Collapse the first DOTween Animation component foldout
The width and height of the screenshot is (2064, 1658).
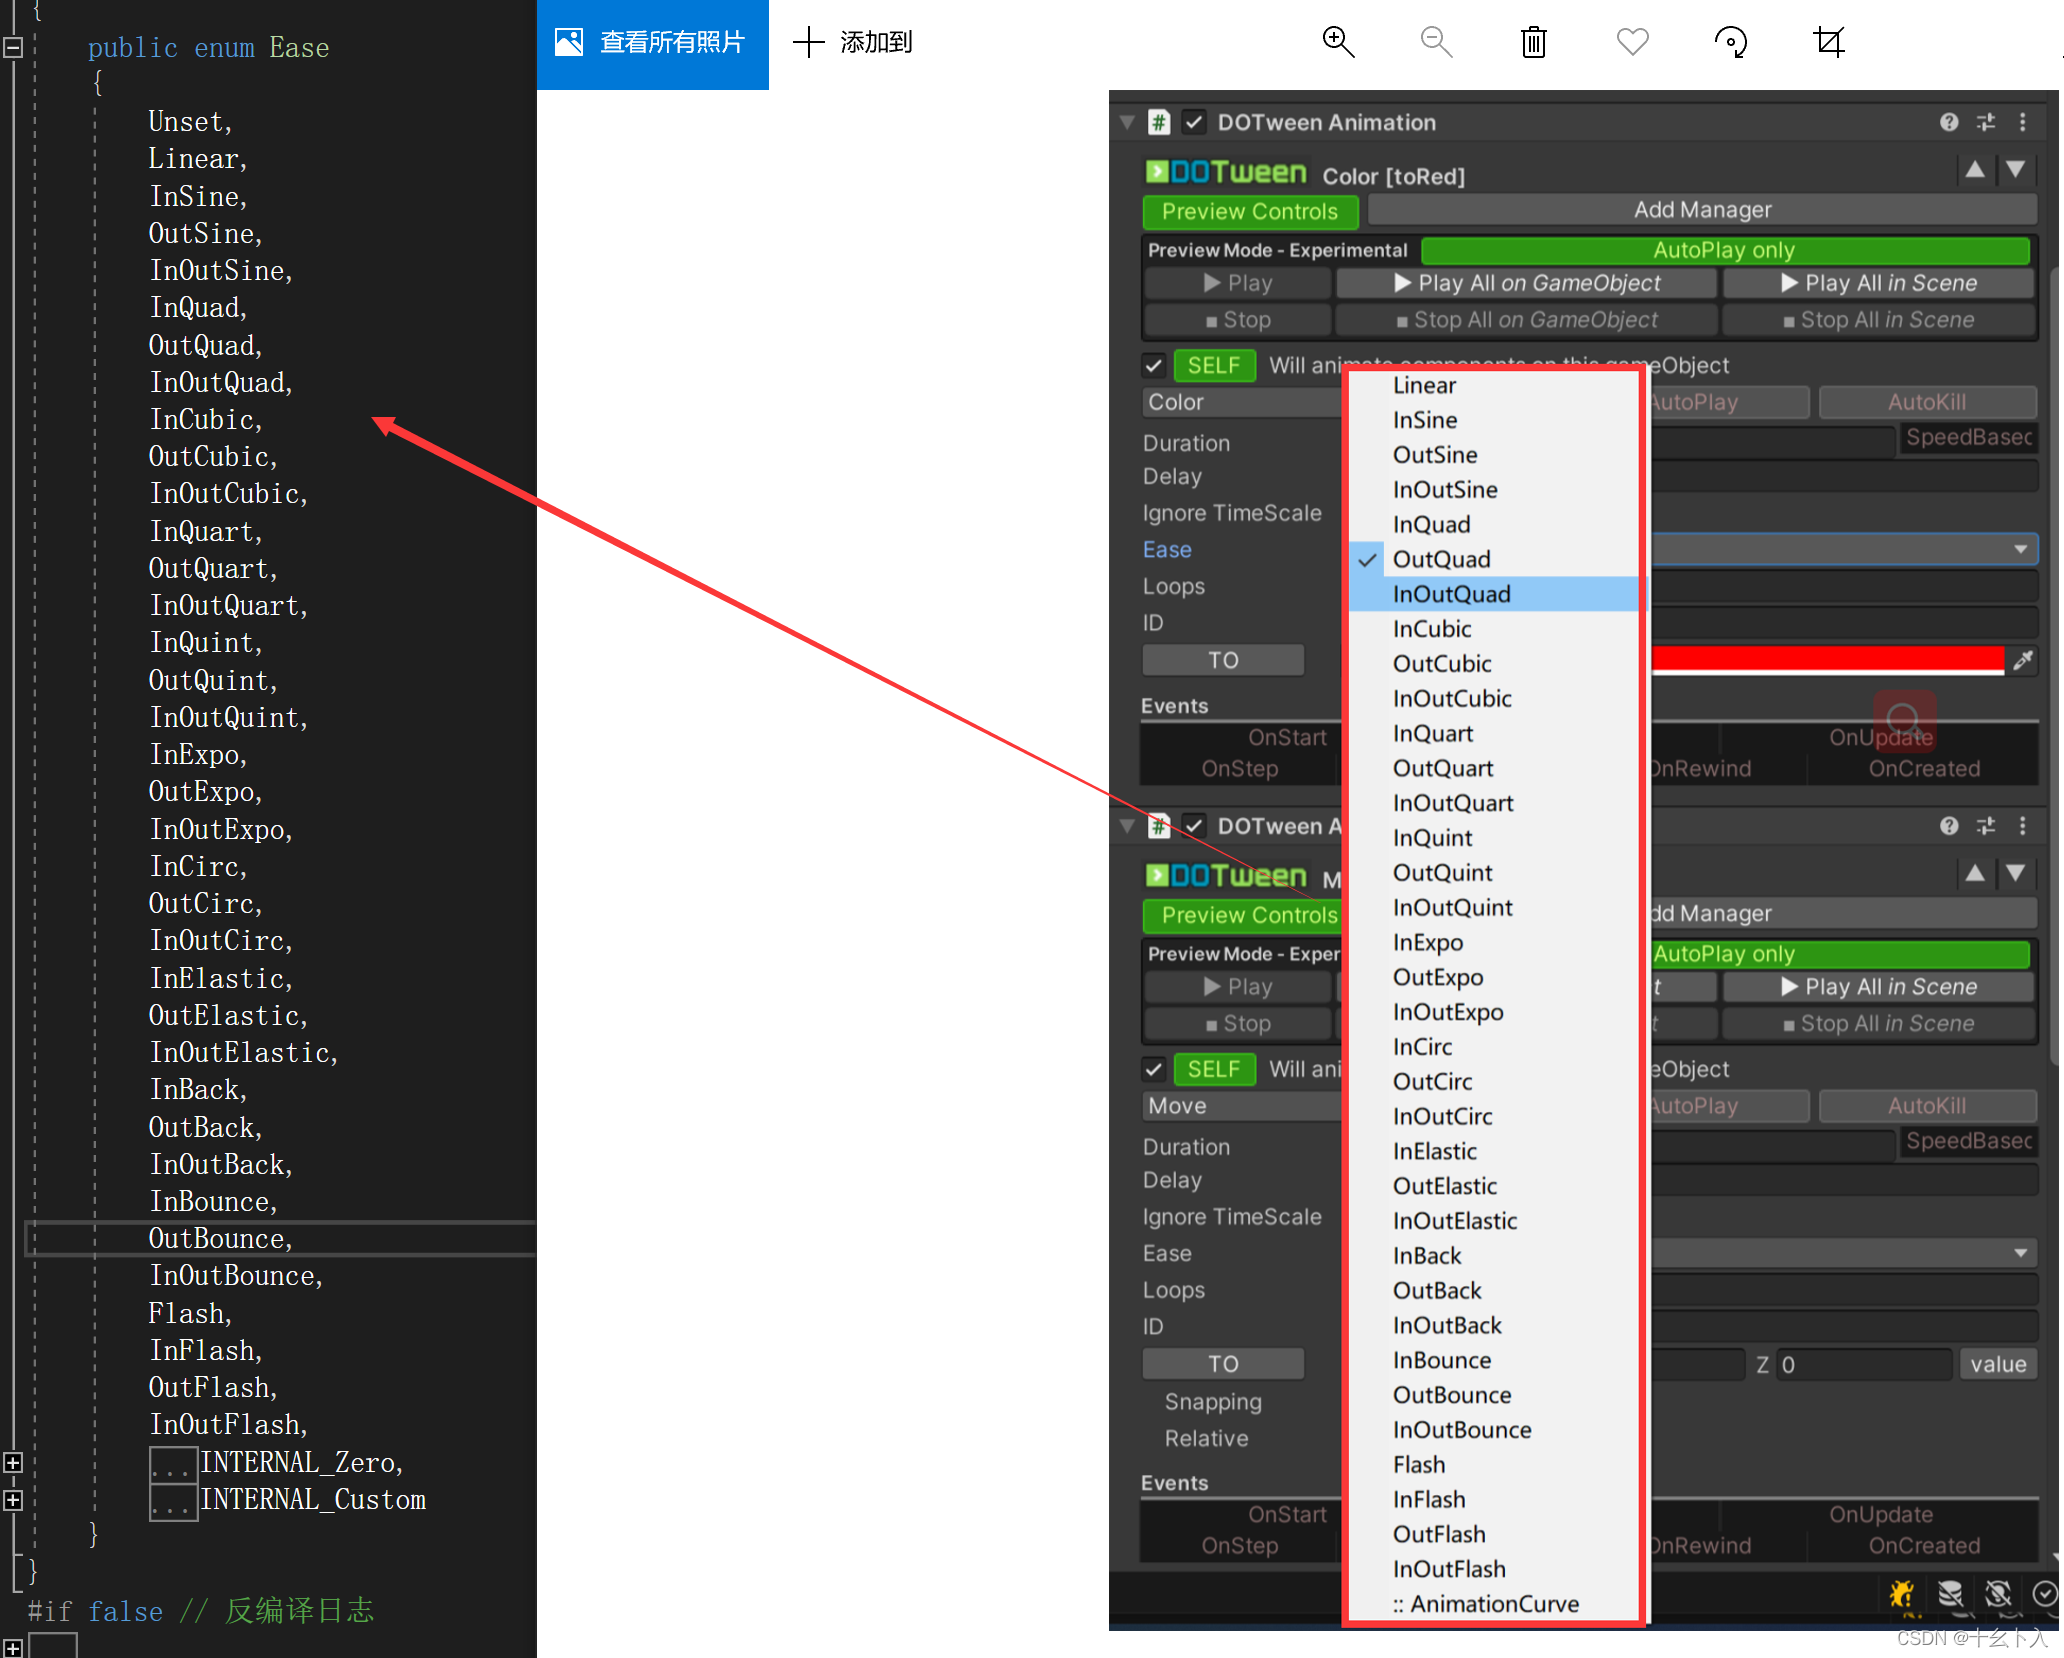coord(1128,122)
